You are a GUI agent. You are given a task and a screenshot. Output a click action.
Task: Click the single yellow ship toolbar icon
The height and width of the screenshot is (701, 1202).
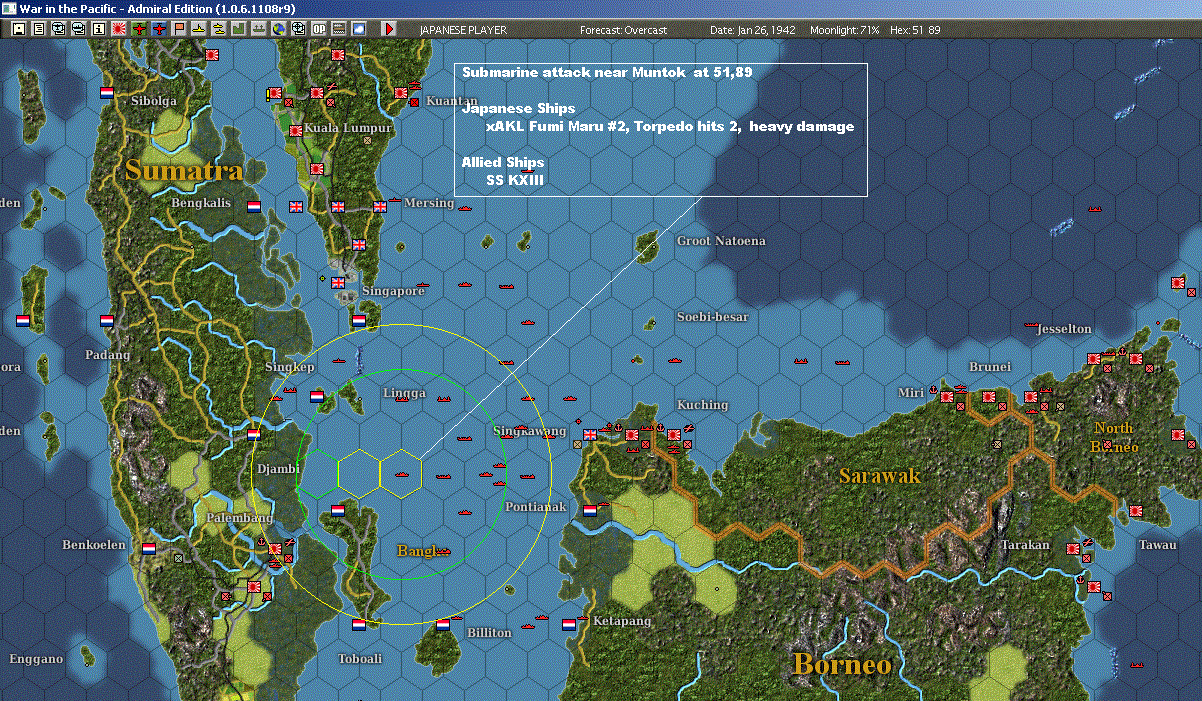[x=200, y=29]
